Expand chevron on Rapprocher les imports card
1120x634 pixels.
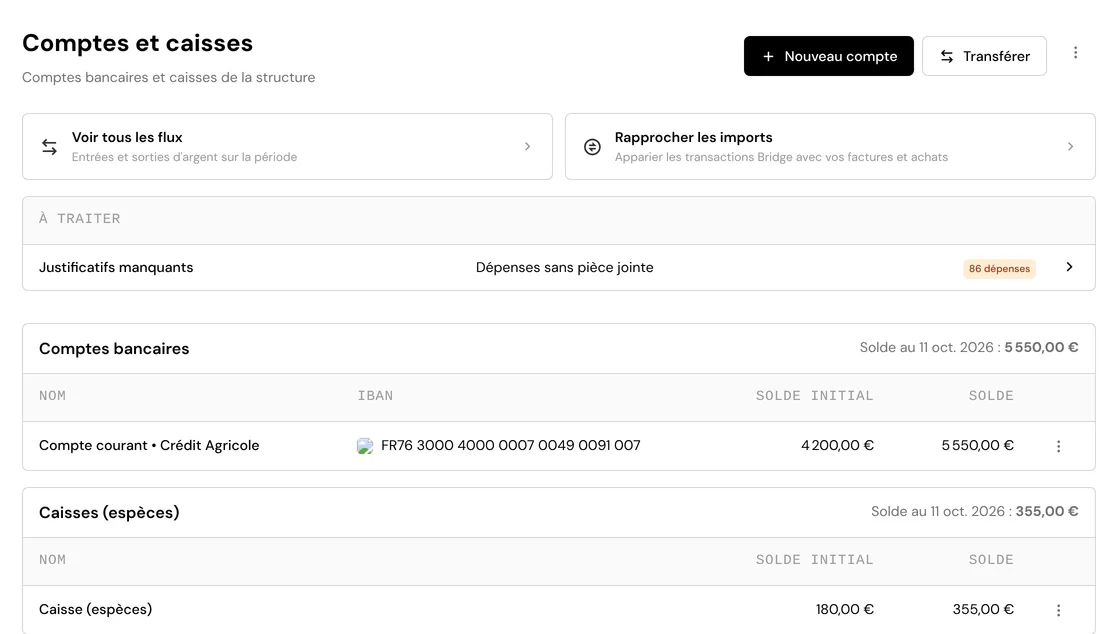(1070, 146)
